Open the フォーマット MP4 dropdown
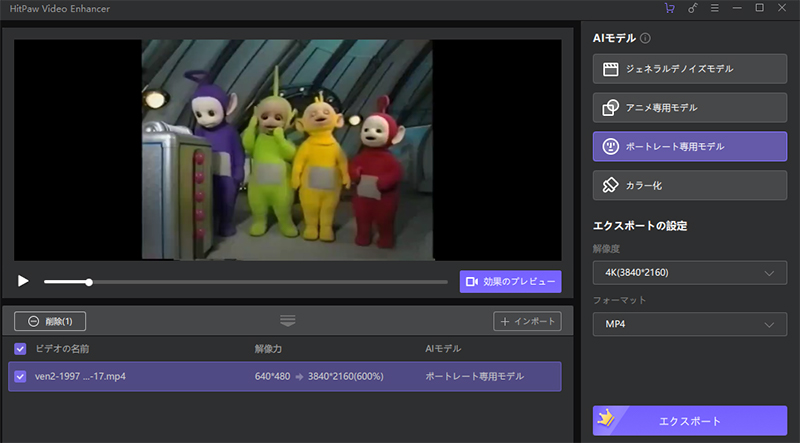800x443 pixels. tap(689, 325)
